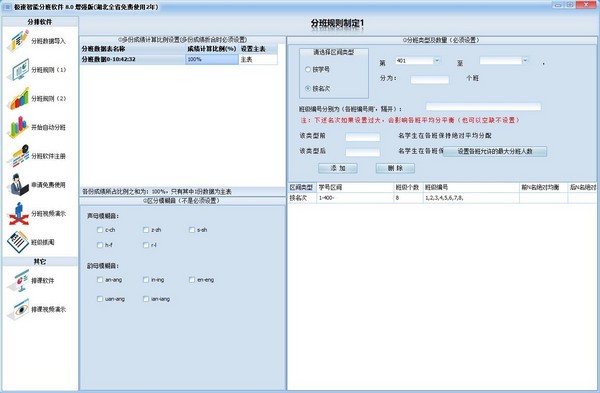Click the 添加 button

click(x=338, y=168)
